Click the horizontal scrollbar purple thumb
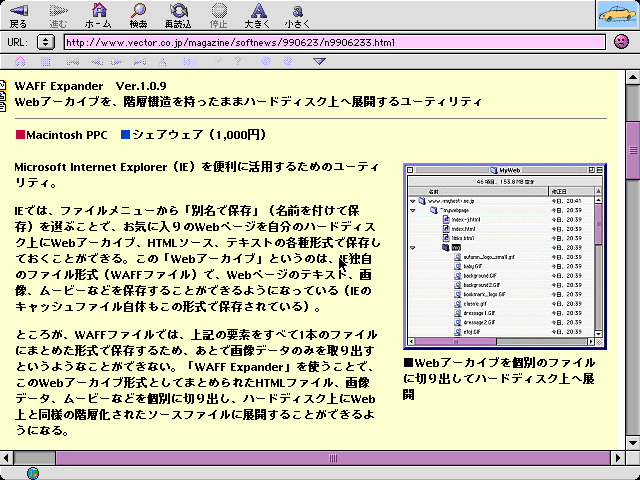The height and width of the screenshot is (480, 640). point(333,458)
